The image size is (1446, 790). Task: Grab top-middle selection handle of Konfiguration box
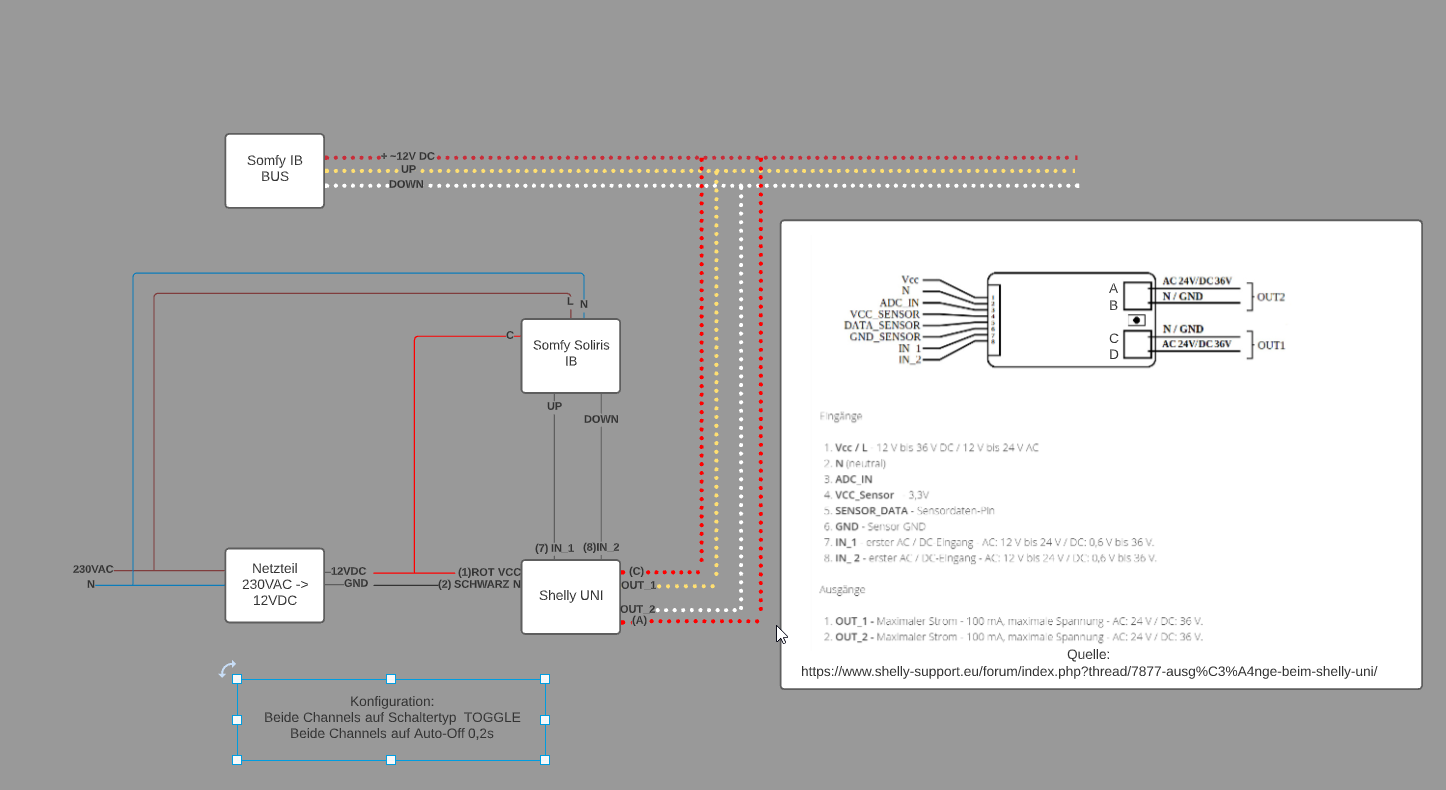[391, 679]
